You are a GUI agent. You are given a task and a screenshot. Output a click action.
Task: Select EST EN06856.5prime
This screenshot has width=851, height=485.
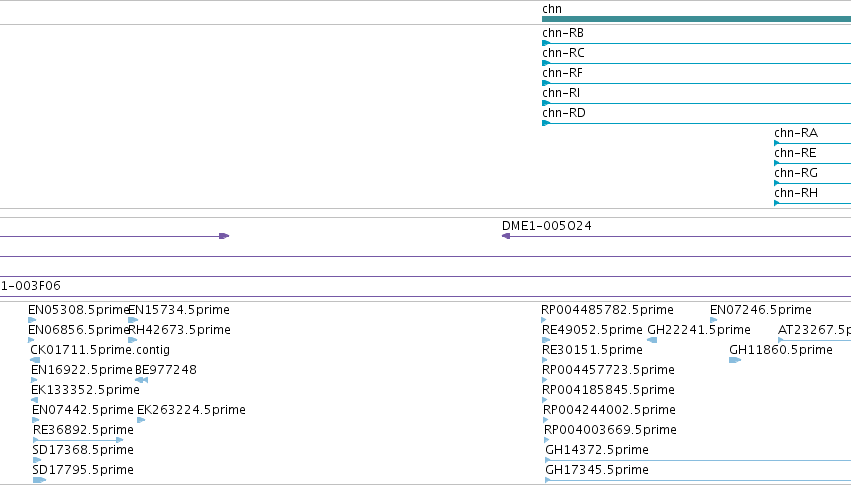point(78,330)
